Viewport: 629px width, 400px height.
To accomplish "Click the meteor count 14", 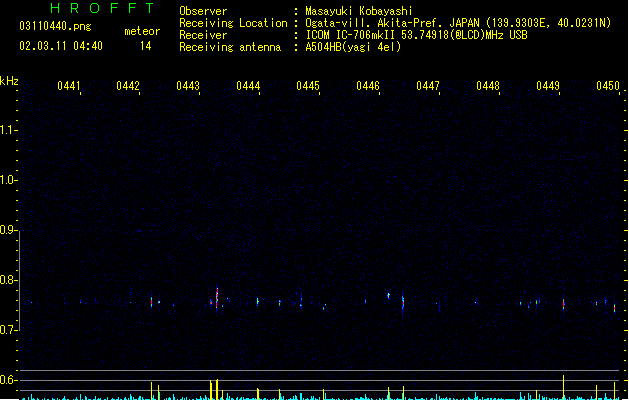I will pos(146,46).
